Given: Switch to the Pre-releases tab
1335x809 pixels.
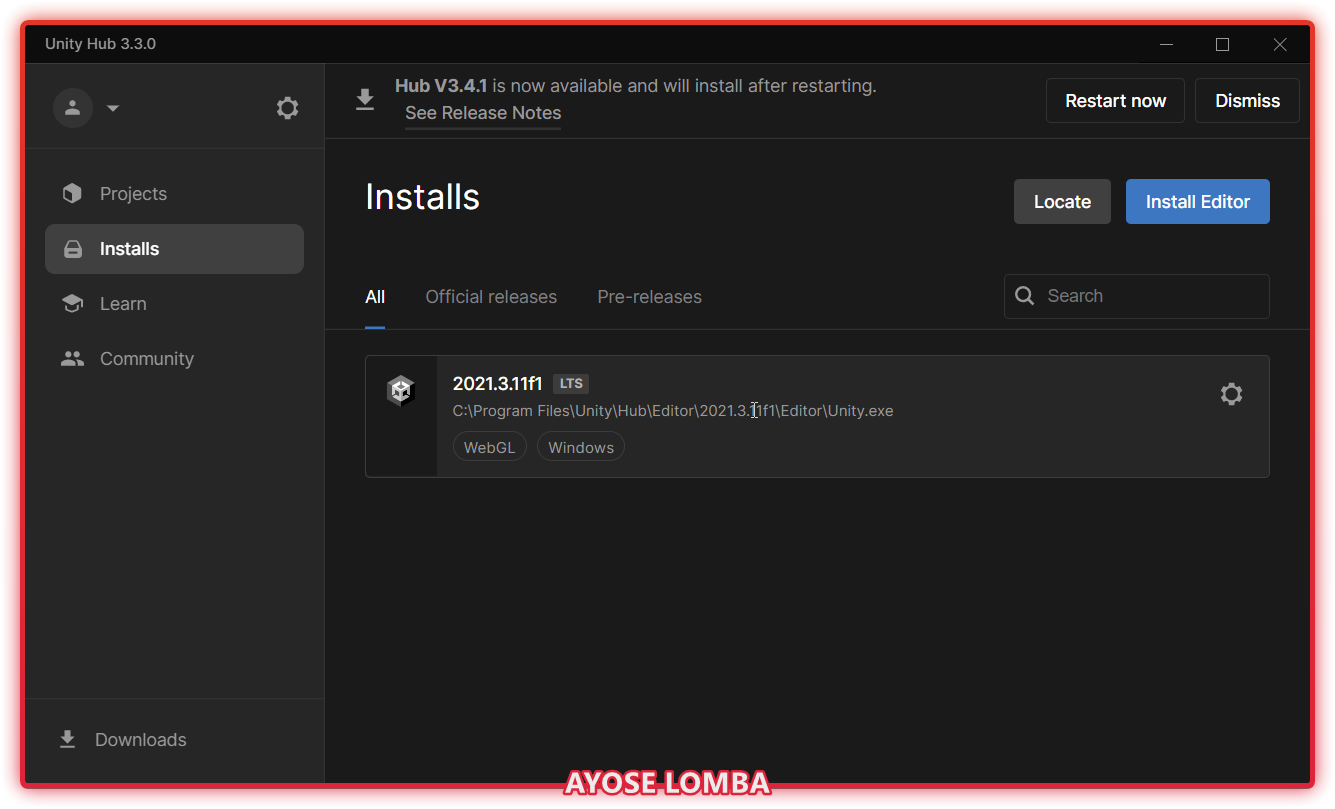Looking at the screenshot, I should pos(649,297).
